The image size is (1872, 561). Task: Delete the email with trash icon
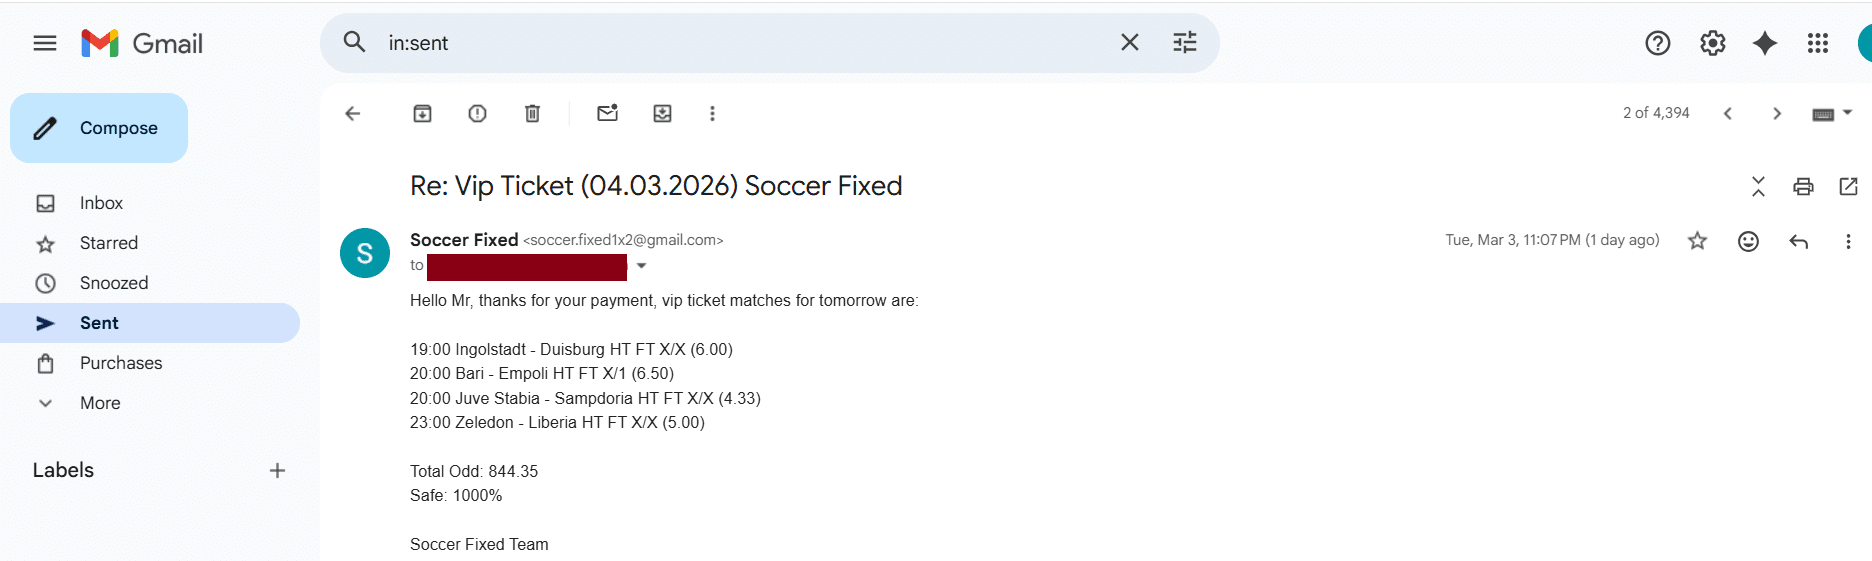532,114
